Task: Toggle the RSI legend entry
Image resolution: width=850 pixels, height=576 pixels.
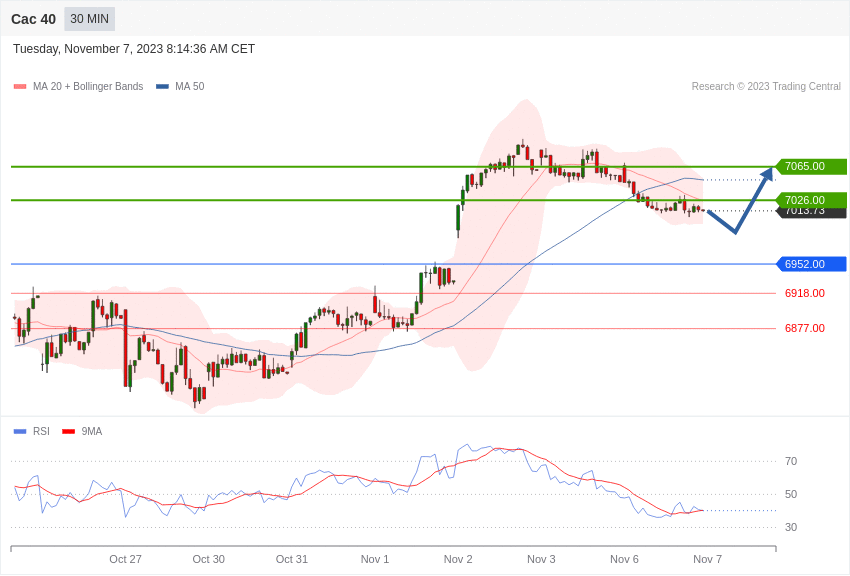Action: [x=41, y=432]
